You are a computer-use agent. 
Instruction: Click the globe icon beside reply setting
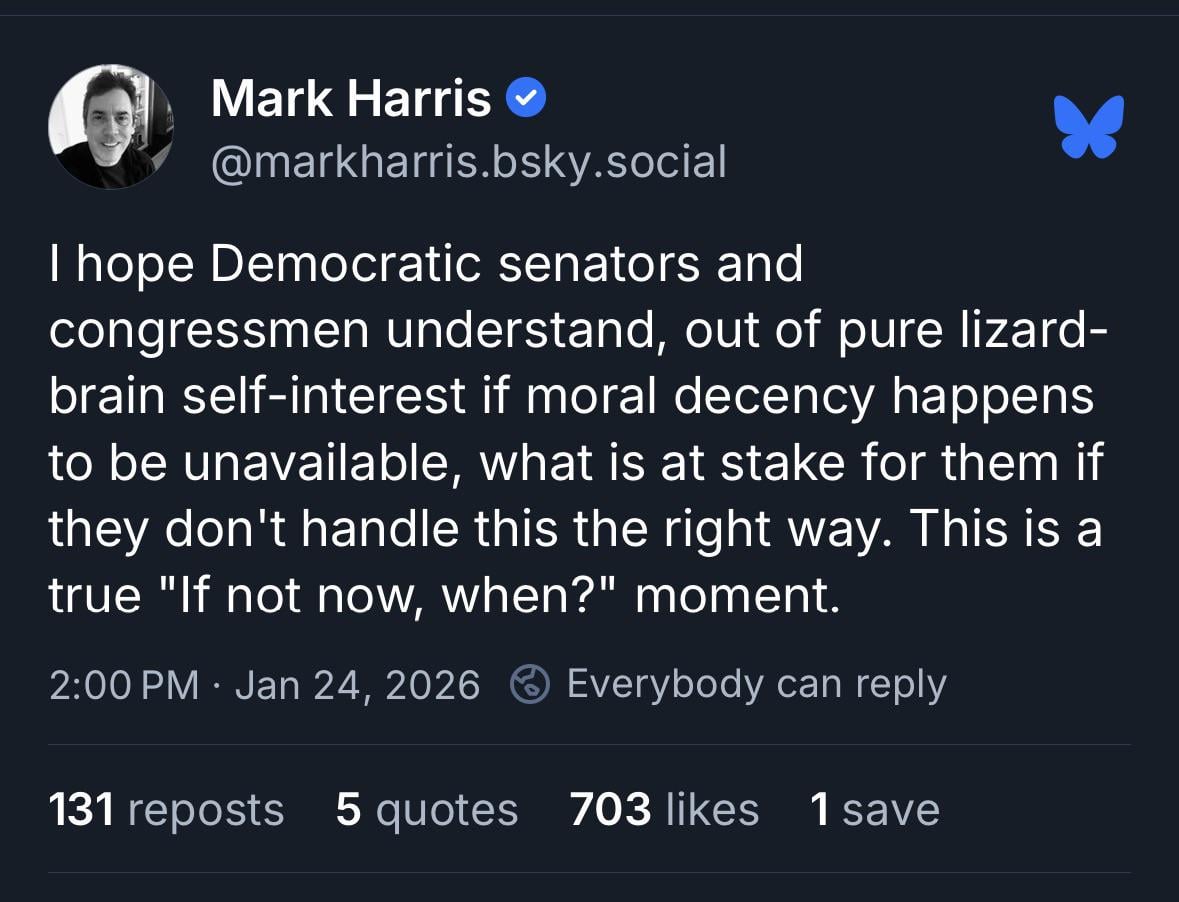point(531,685)
